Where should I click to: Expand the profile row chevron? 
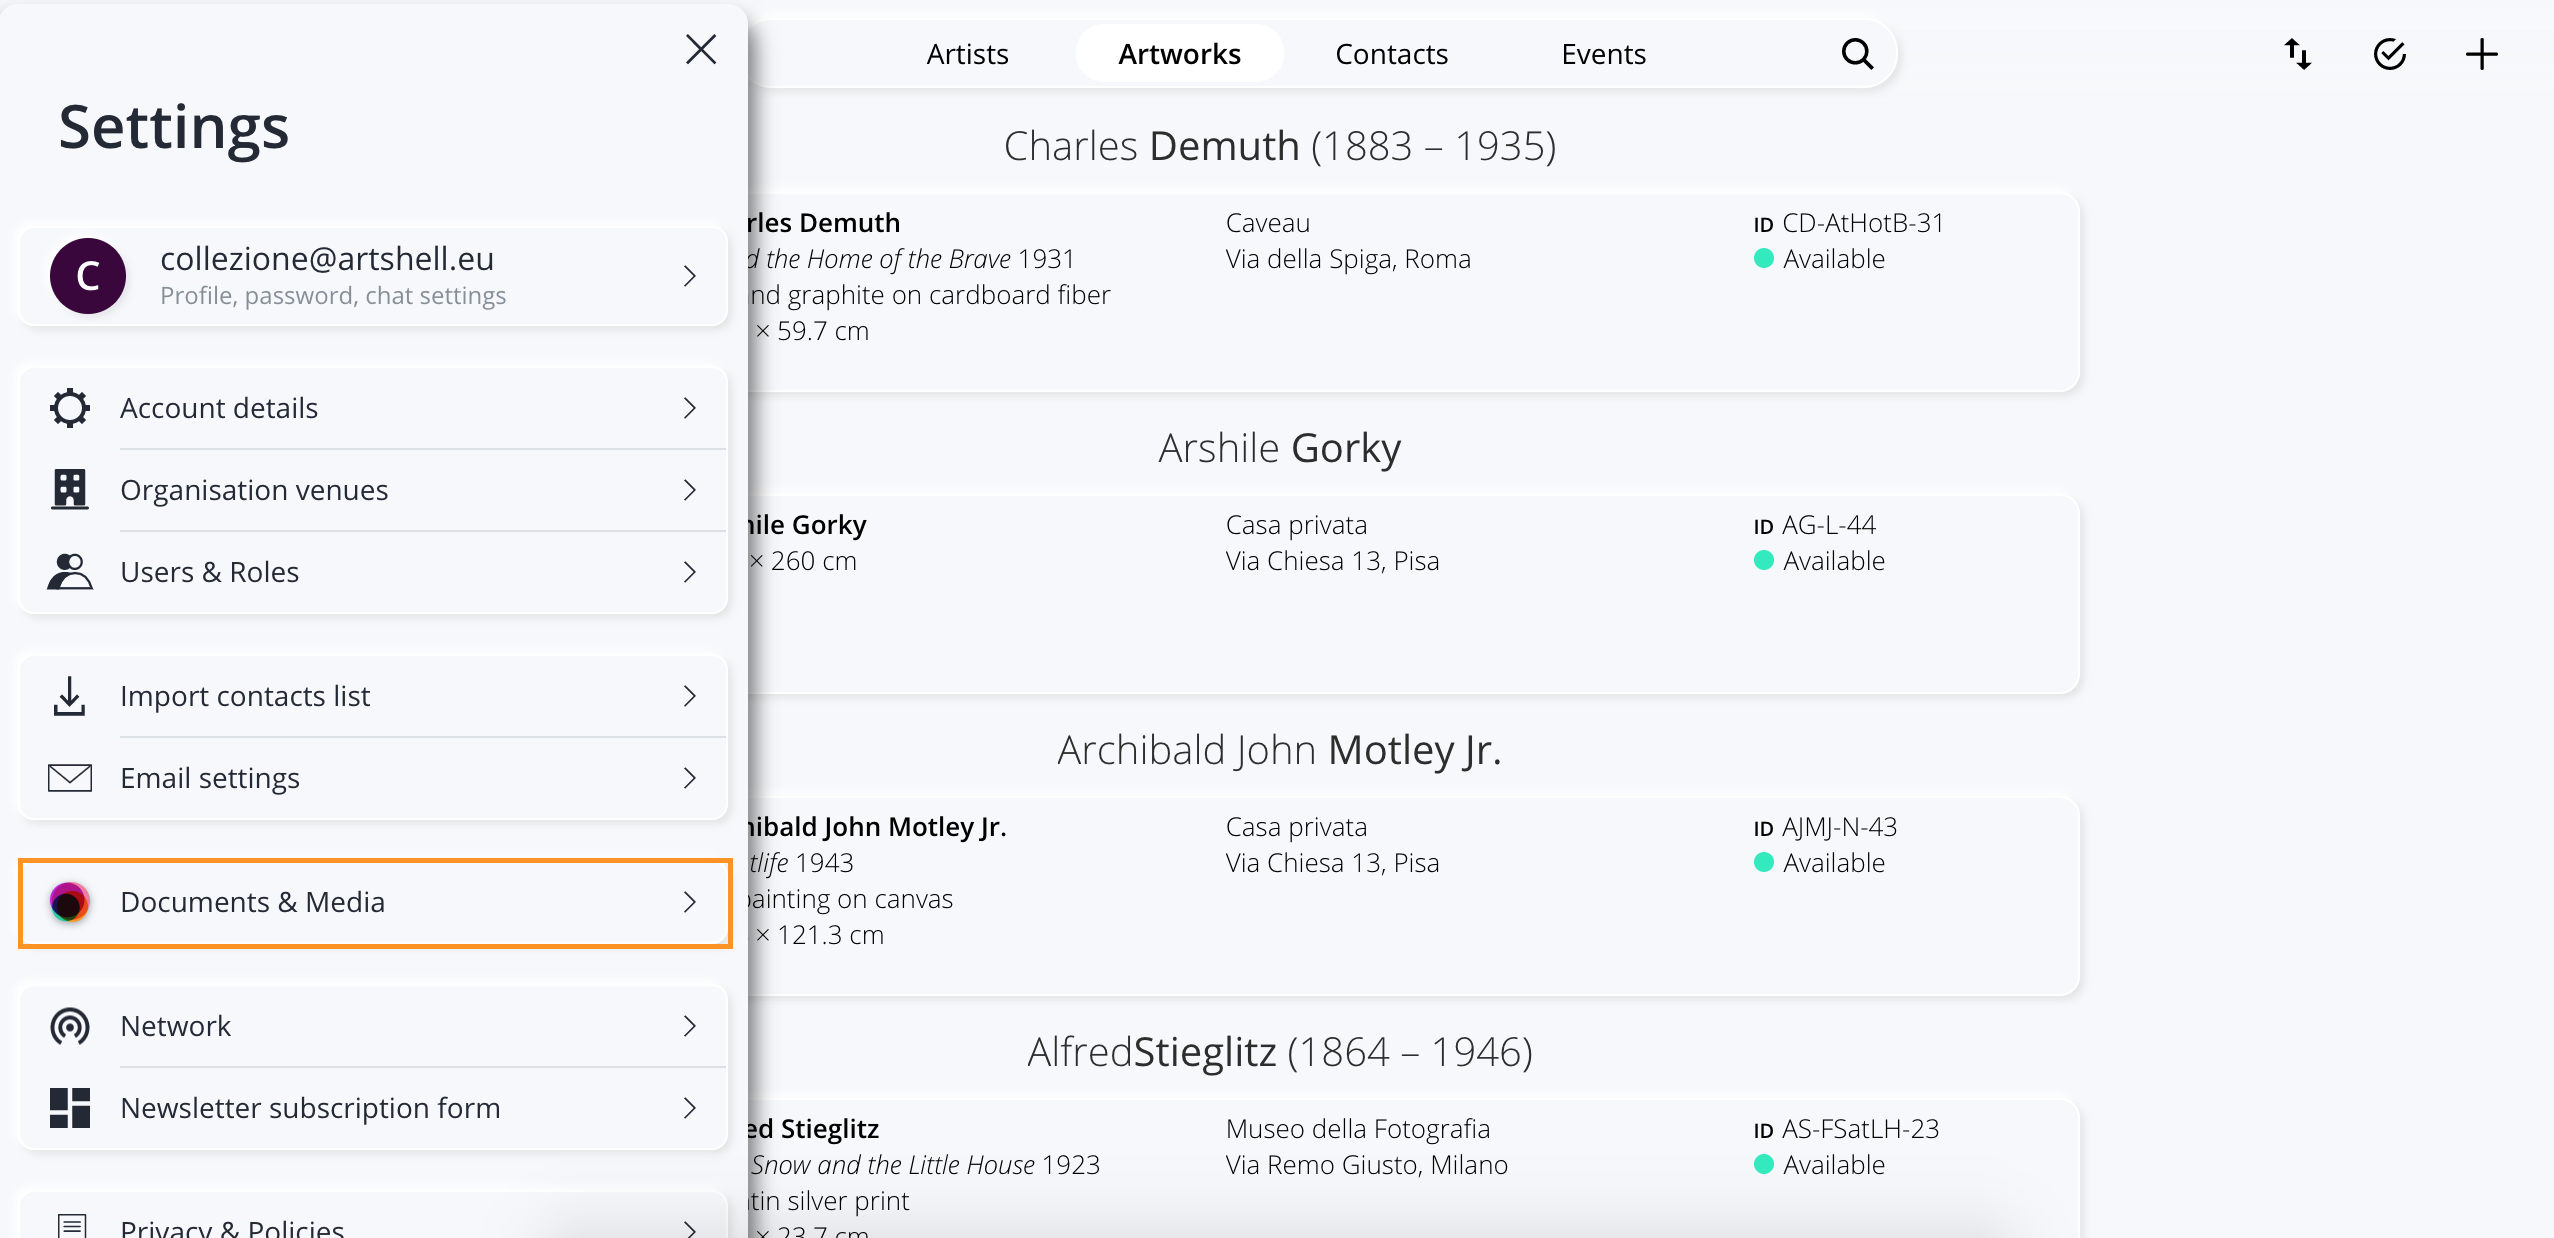coord(690,276)
